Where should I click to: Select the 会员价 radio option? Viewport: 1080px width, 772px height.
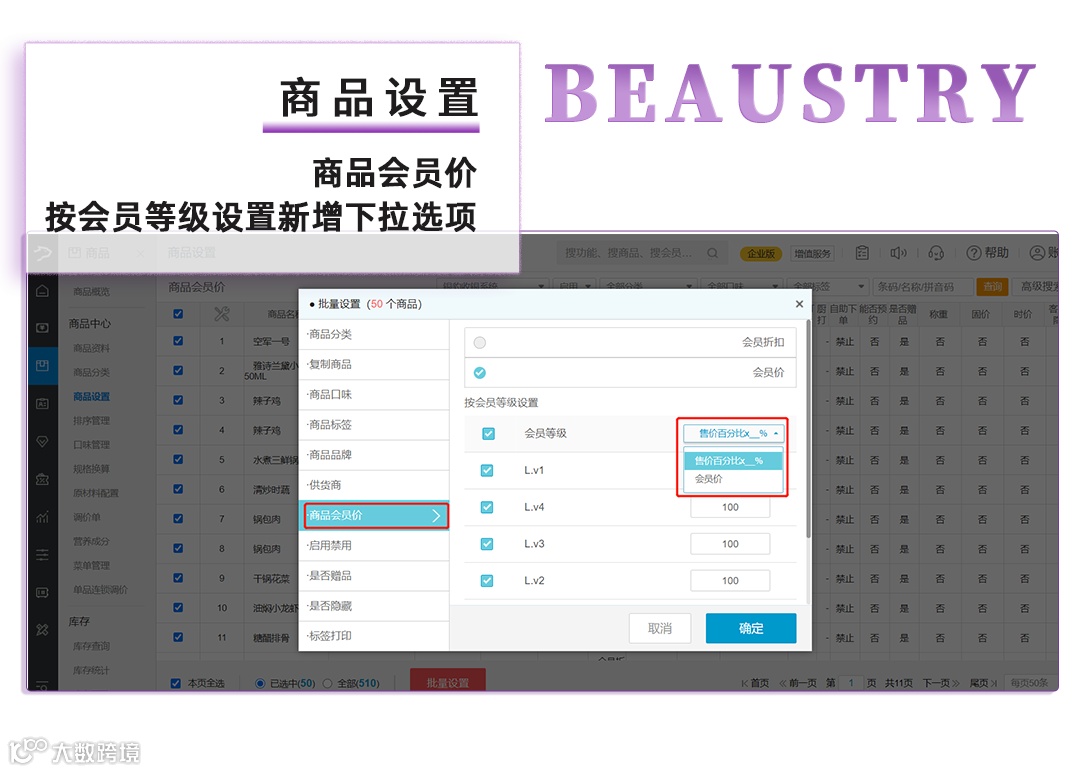coord(480,373)
